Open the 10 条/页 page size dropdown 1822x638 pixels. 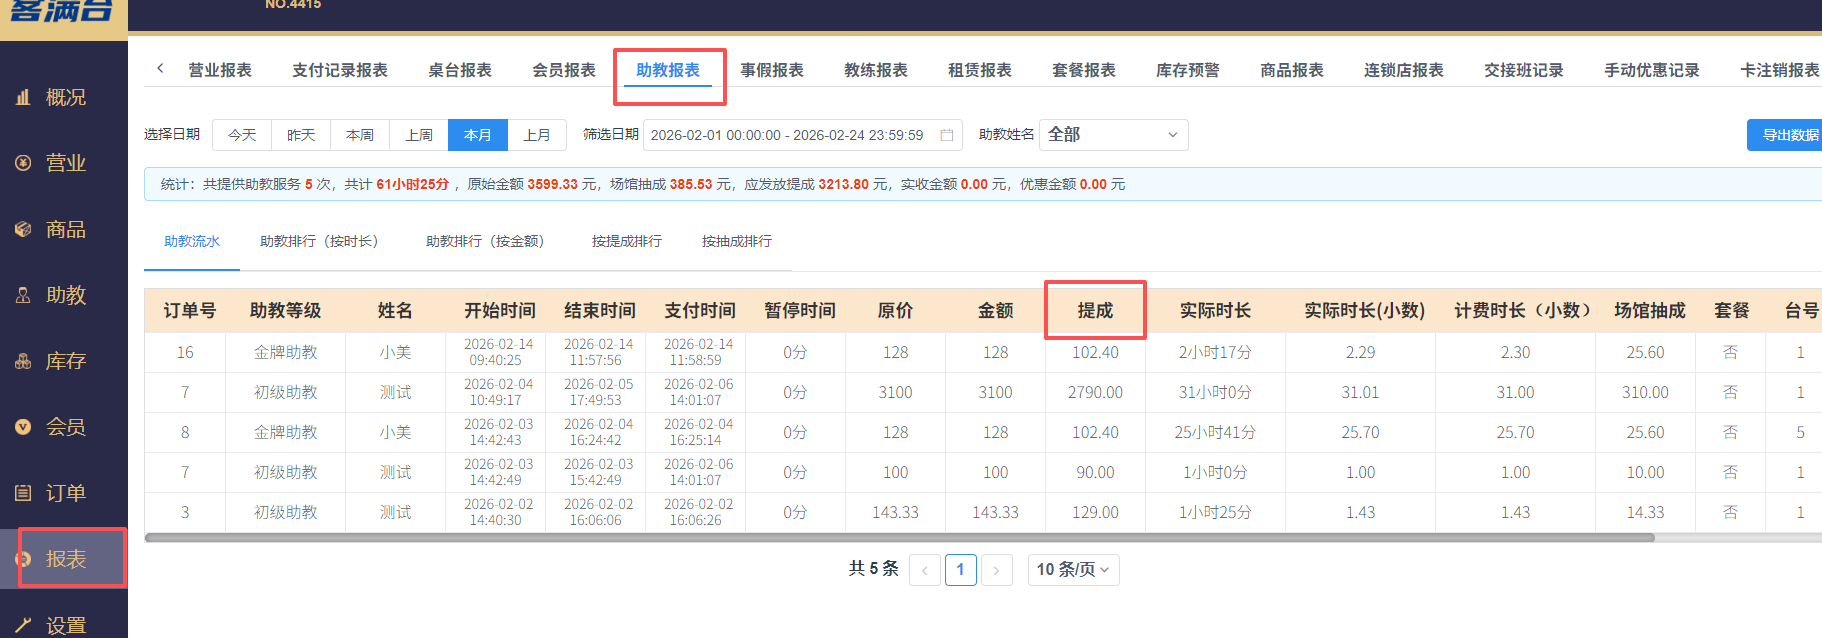click(1073, 569)
